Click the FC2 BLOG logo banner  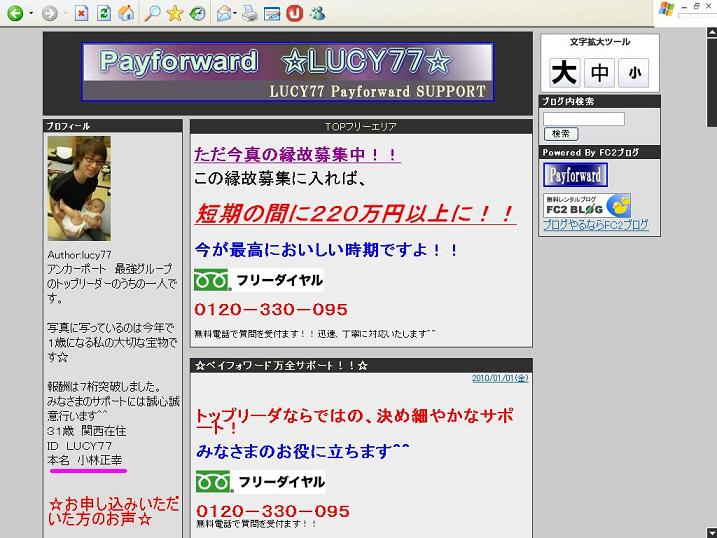587,205
